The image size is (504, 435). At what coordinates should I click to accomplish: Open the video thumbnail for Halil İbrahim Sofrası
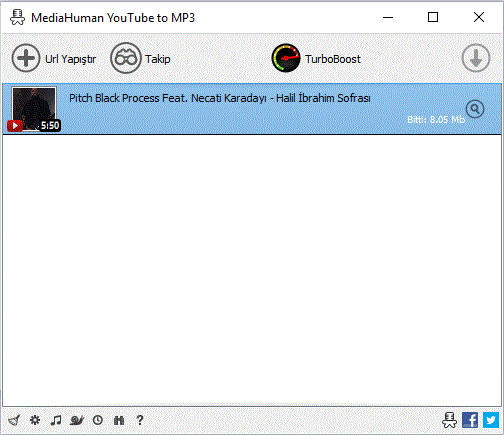pos(34,109)
